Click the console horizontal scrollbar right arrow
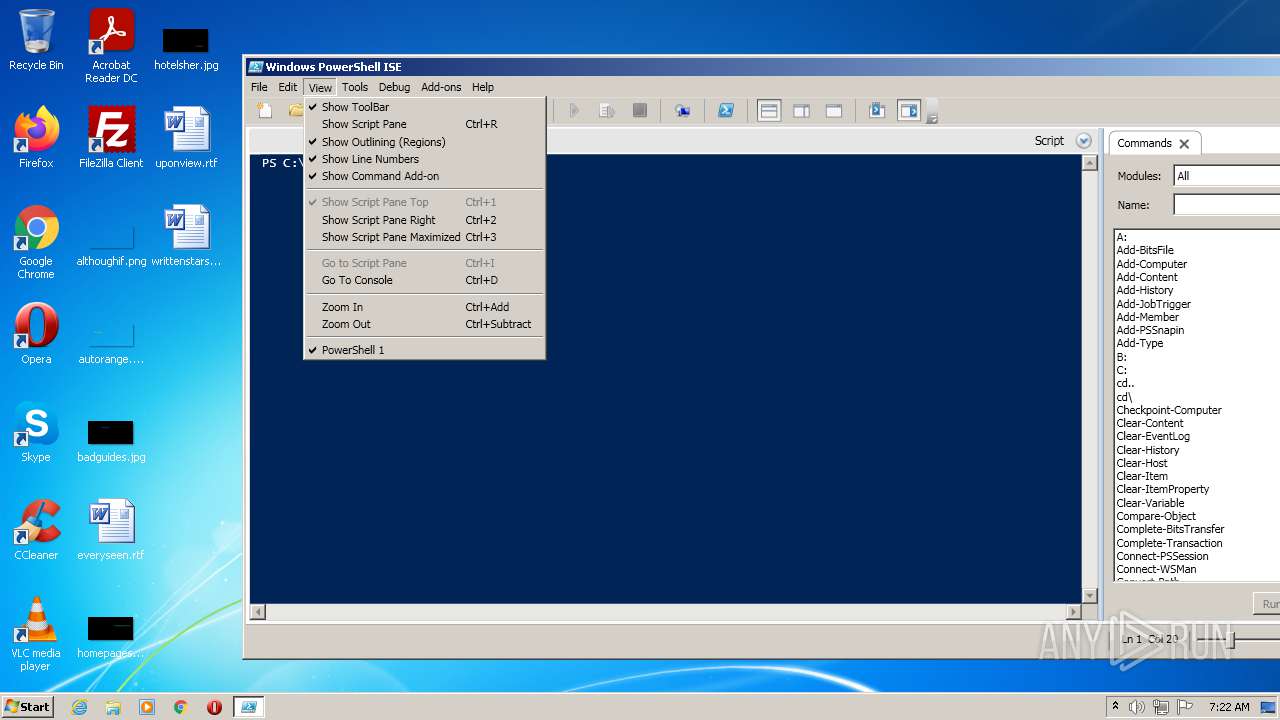 point(1075,612)
